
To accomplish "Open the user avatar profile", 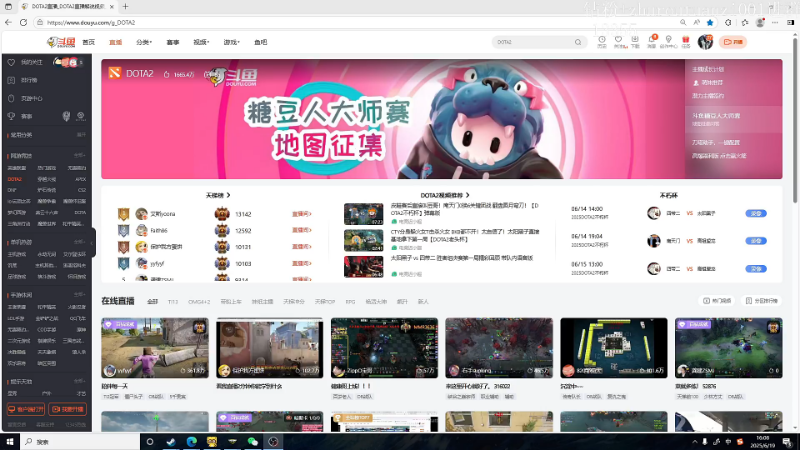I will click(706, 42).
